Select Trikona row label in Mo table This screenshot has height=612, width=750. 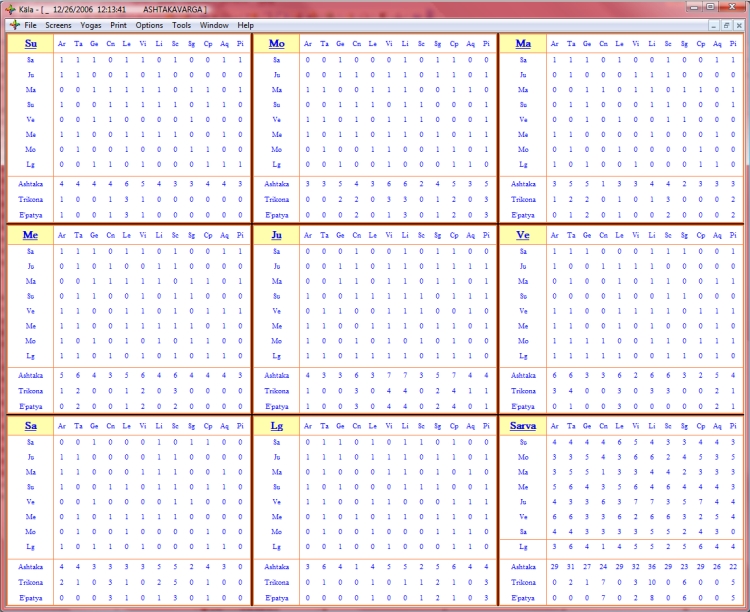276,200
